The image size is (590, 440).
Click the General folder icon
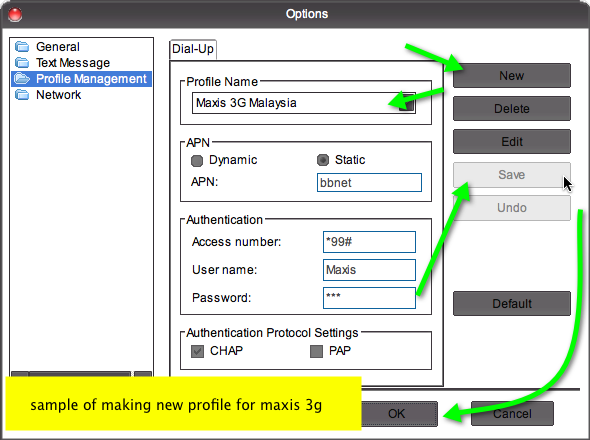22,47
